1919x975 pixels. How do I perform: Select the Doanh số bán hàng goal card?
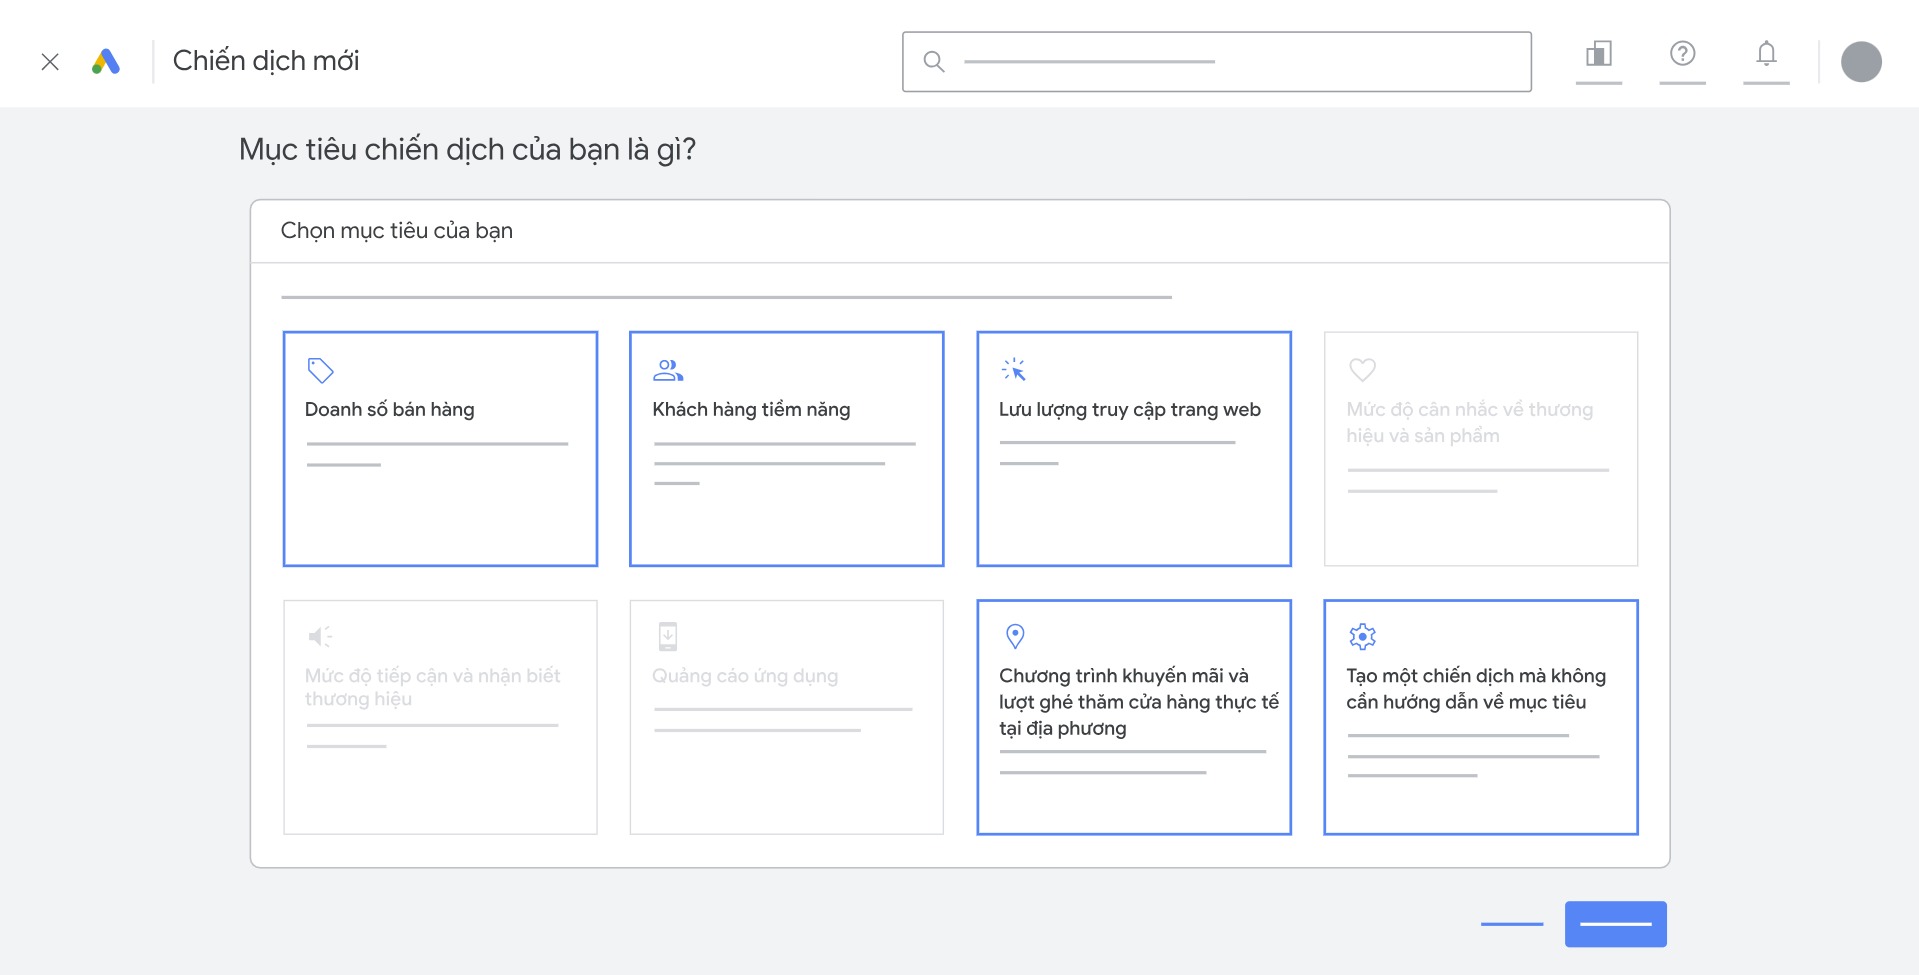tap(440, 449)
